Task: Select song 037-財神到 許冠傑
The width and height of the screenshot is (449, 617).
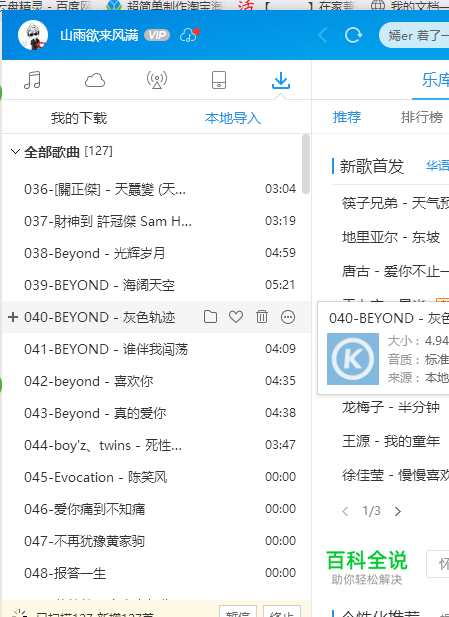Action: click(x=157, y=221)
